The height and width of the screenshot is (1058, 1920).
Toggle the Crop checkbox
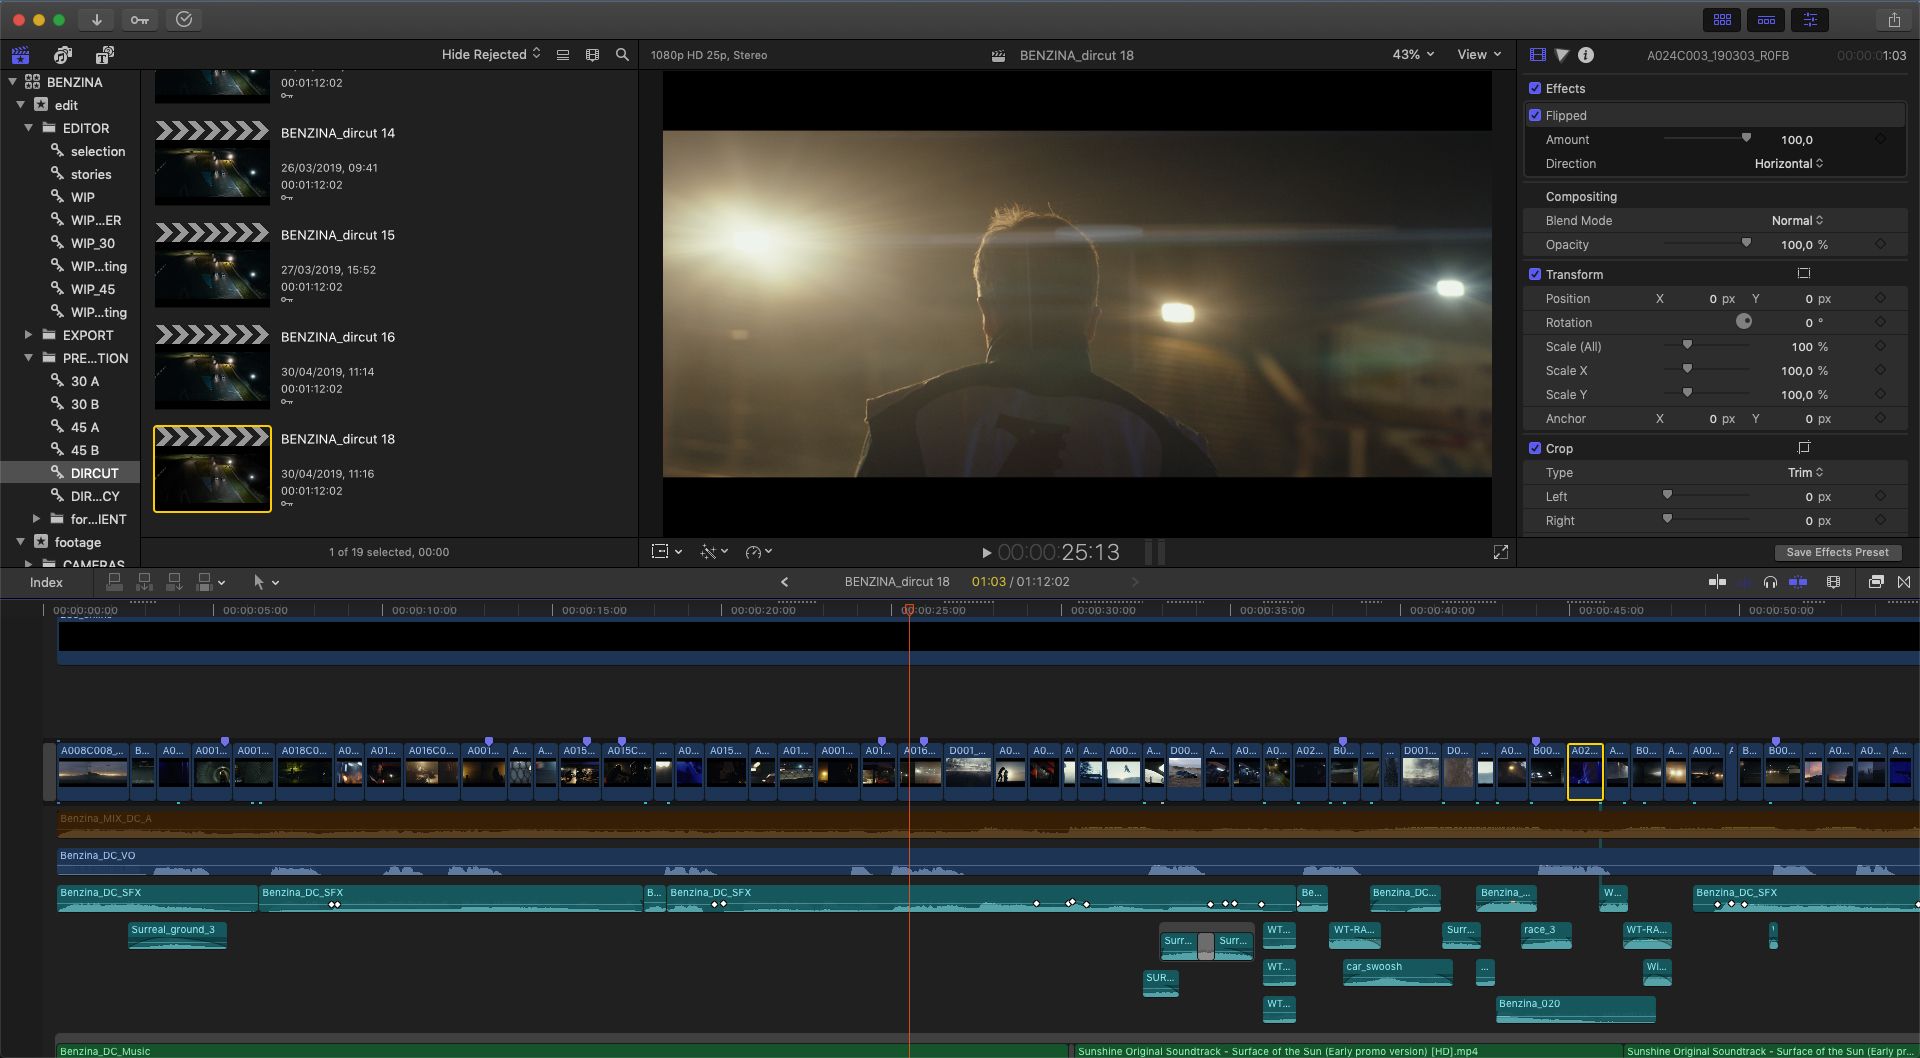click(x=1535, y=448)
